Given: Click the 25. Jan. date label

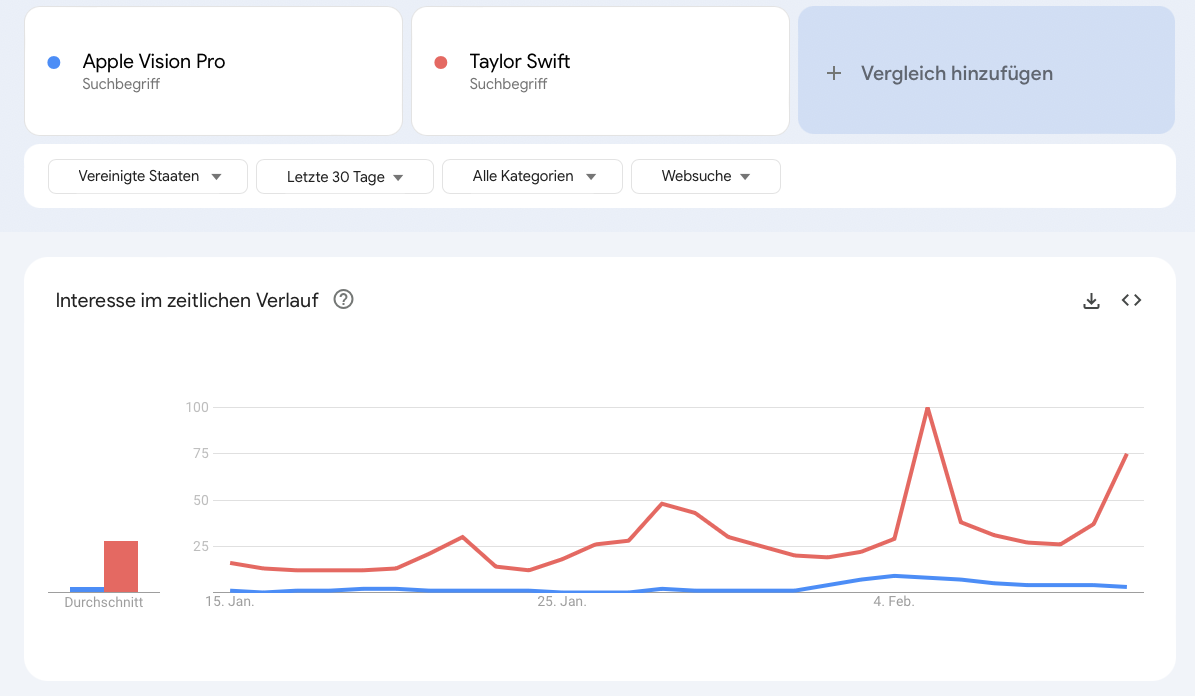Looking at the screenshot, I should tap(562, 602).
